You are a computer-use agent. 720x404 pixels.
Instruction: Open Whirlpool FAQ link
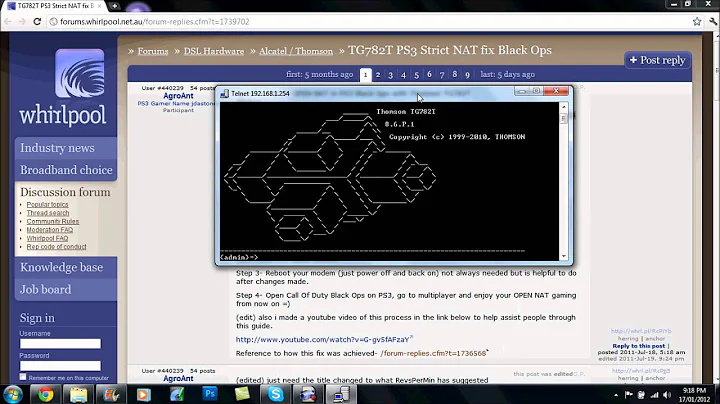(47, 238)
